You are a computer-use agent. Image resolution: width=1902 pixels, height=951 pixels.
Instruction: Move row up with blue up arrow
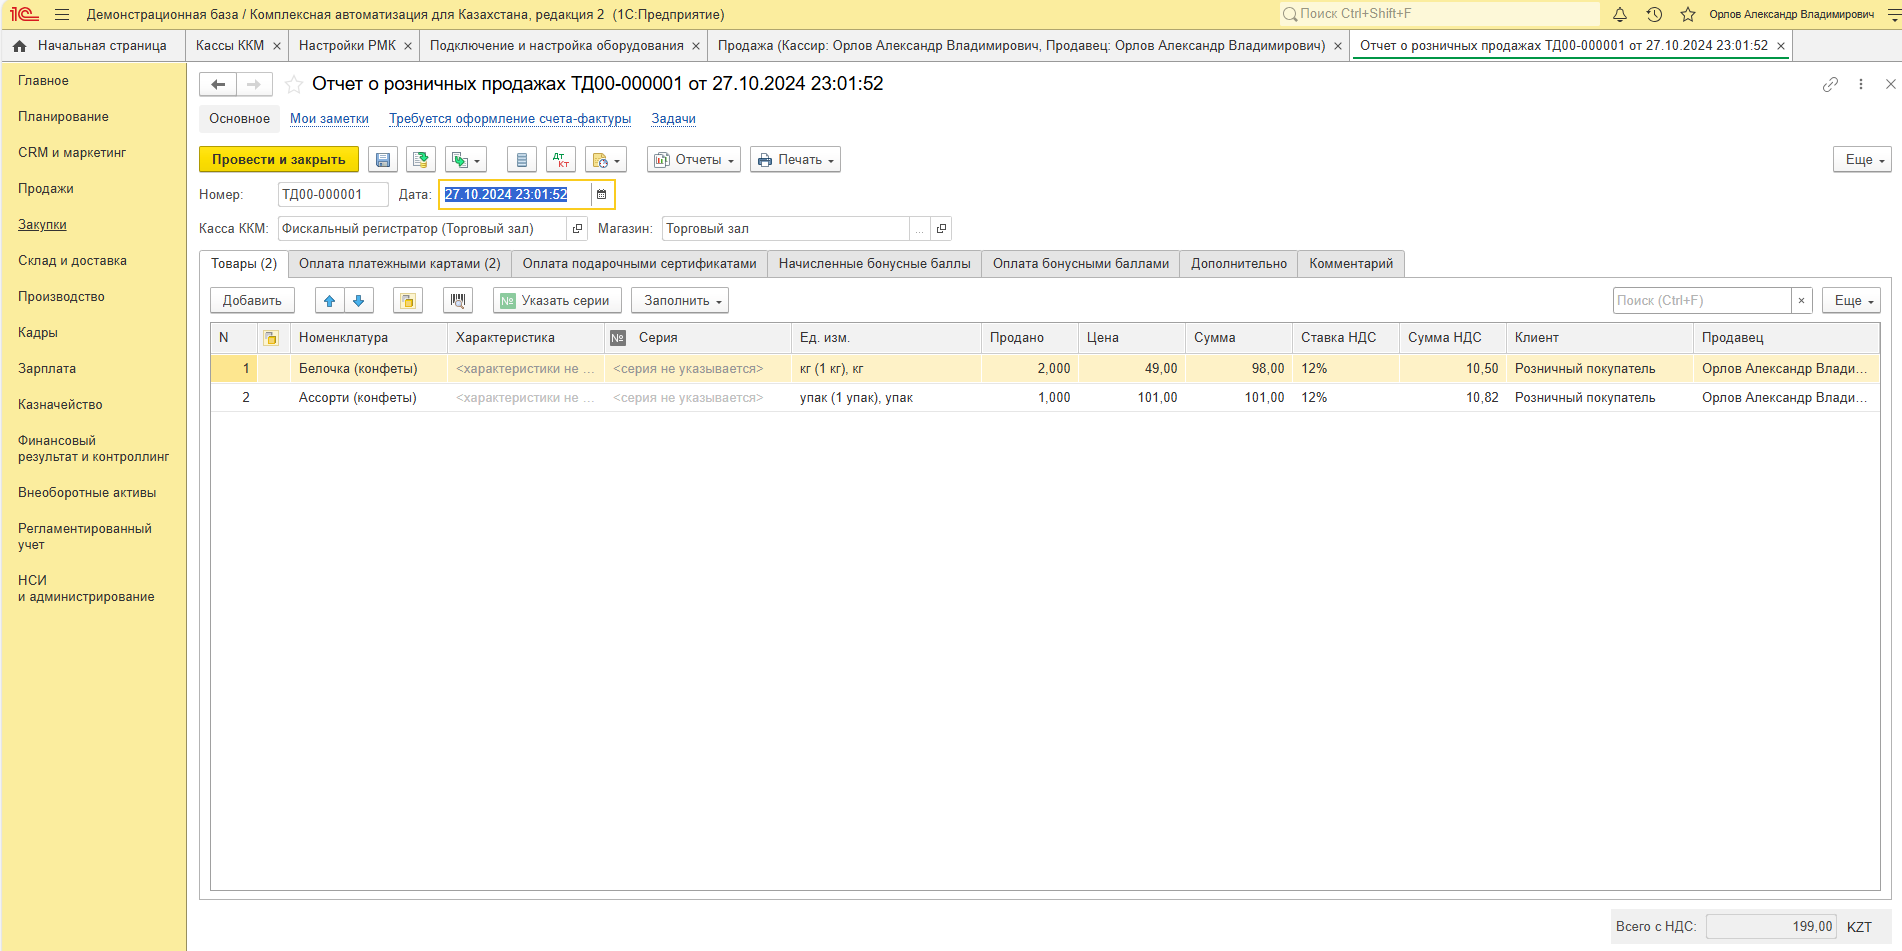[329, 301]
